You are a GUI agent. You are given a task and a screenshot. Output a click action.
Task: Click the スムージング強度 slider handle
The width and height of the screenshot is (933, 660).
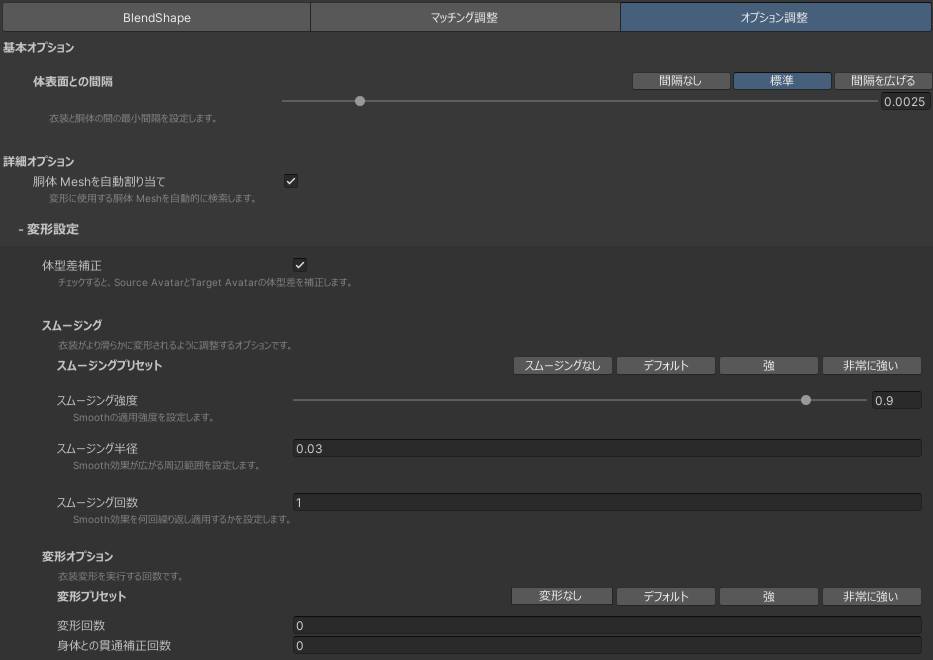(806, 400)
